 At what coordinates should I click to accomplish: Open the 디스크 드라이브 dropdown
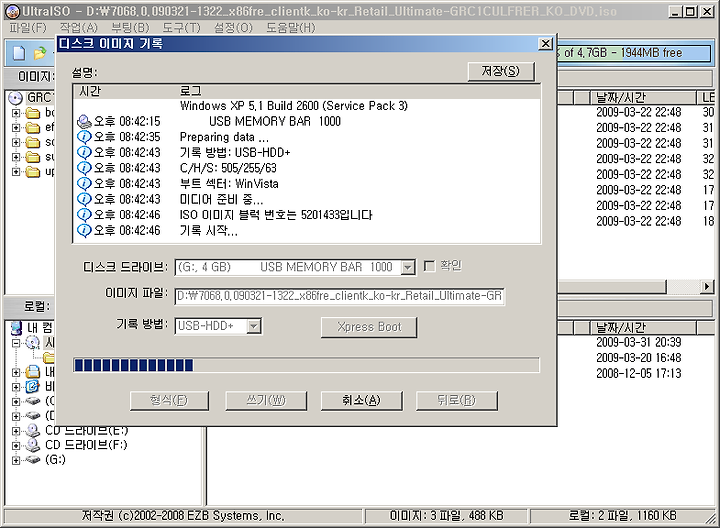pos(408,267)
